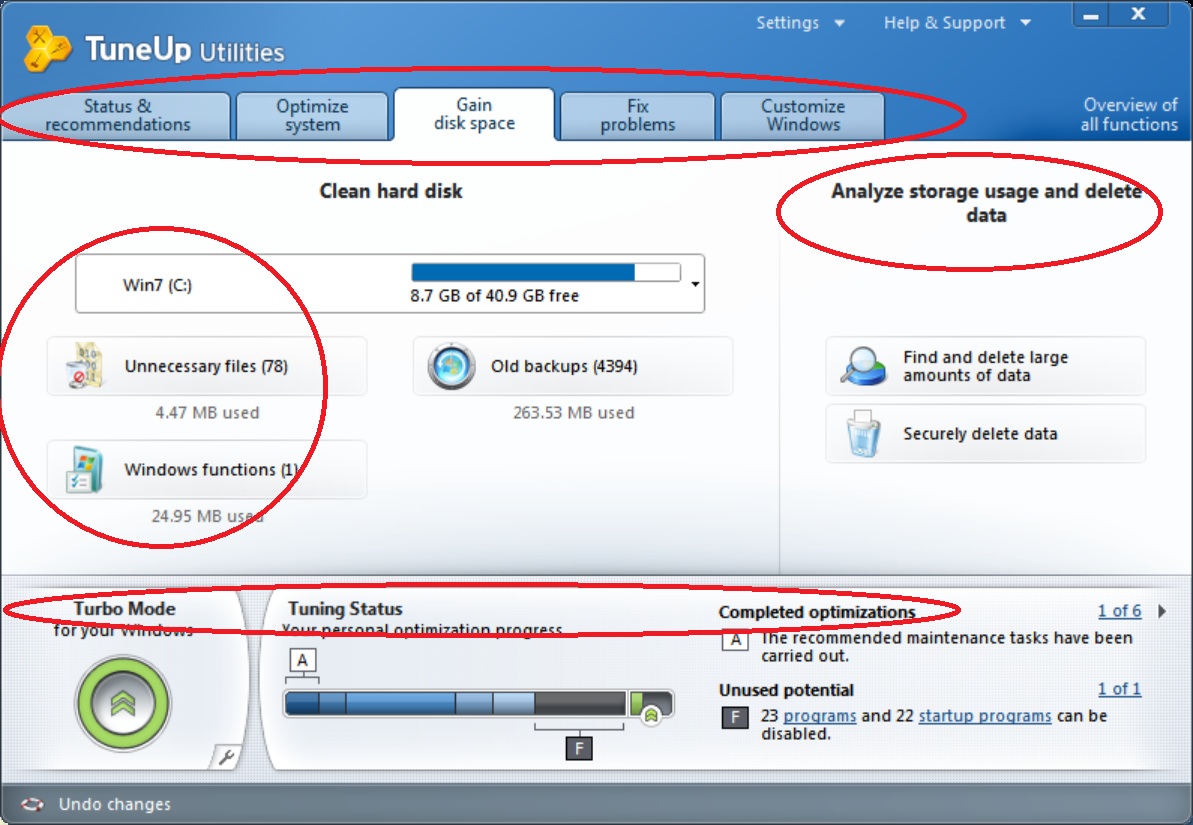Switch to Status & recommendations tab
The width and height of the screenshot is (1193, 825).
pyautogui.click(x=117, y=116)
